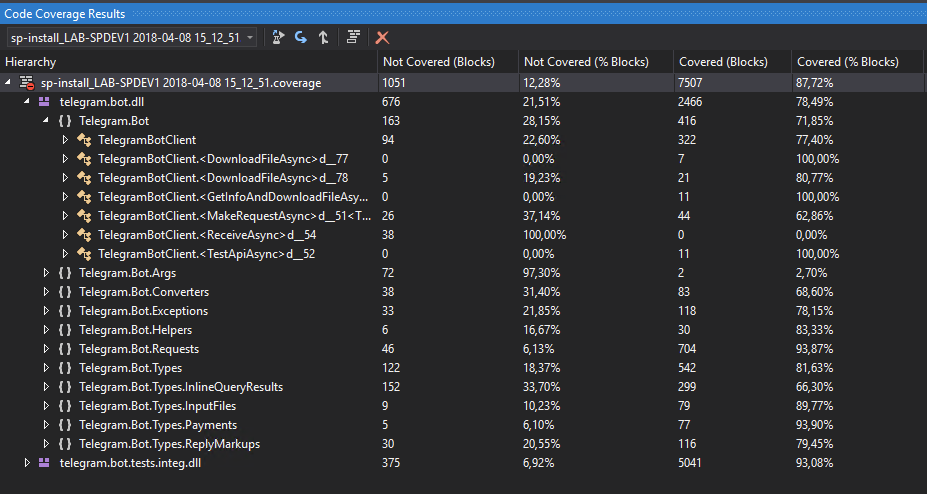Screen dimensions: 927x494
Task: Click the Merge Results up-arrow icon
Action: coord(323,37)
